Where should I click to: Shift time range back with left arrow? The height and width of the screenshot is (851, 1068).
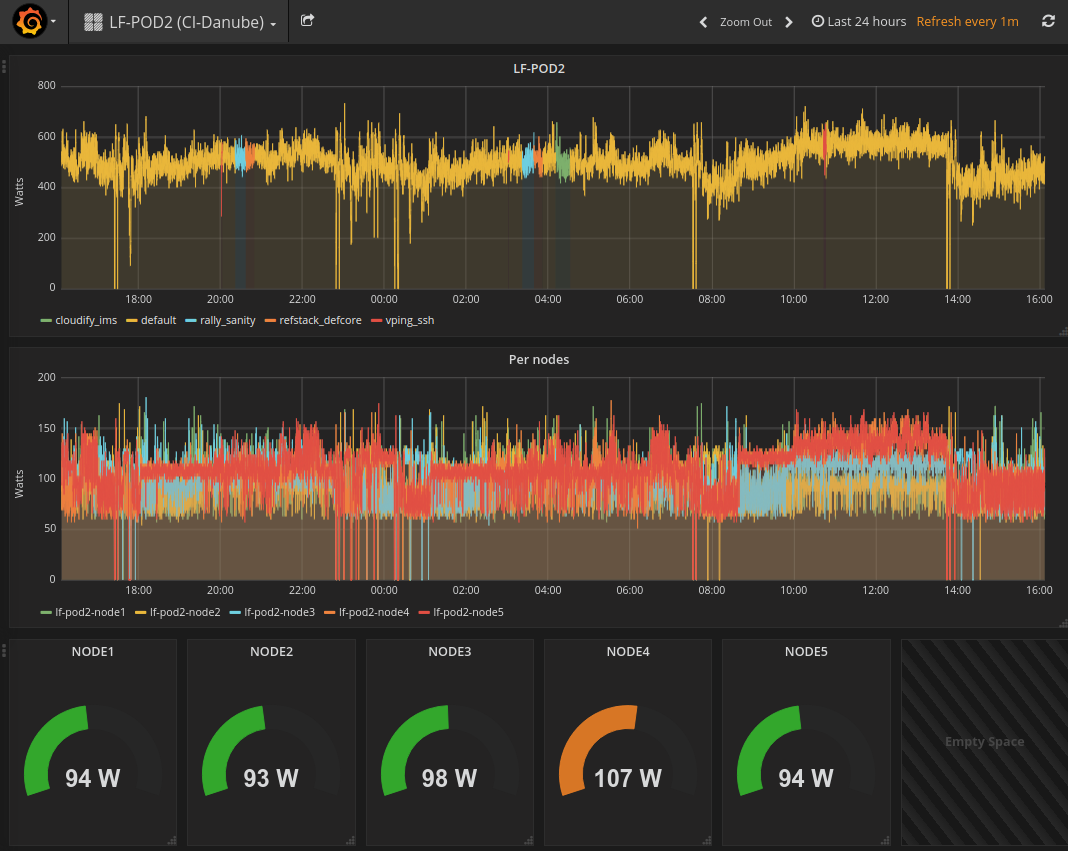click(703, 22)
